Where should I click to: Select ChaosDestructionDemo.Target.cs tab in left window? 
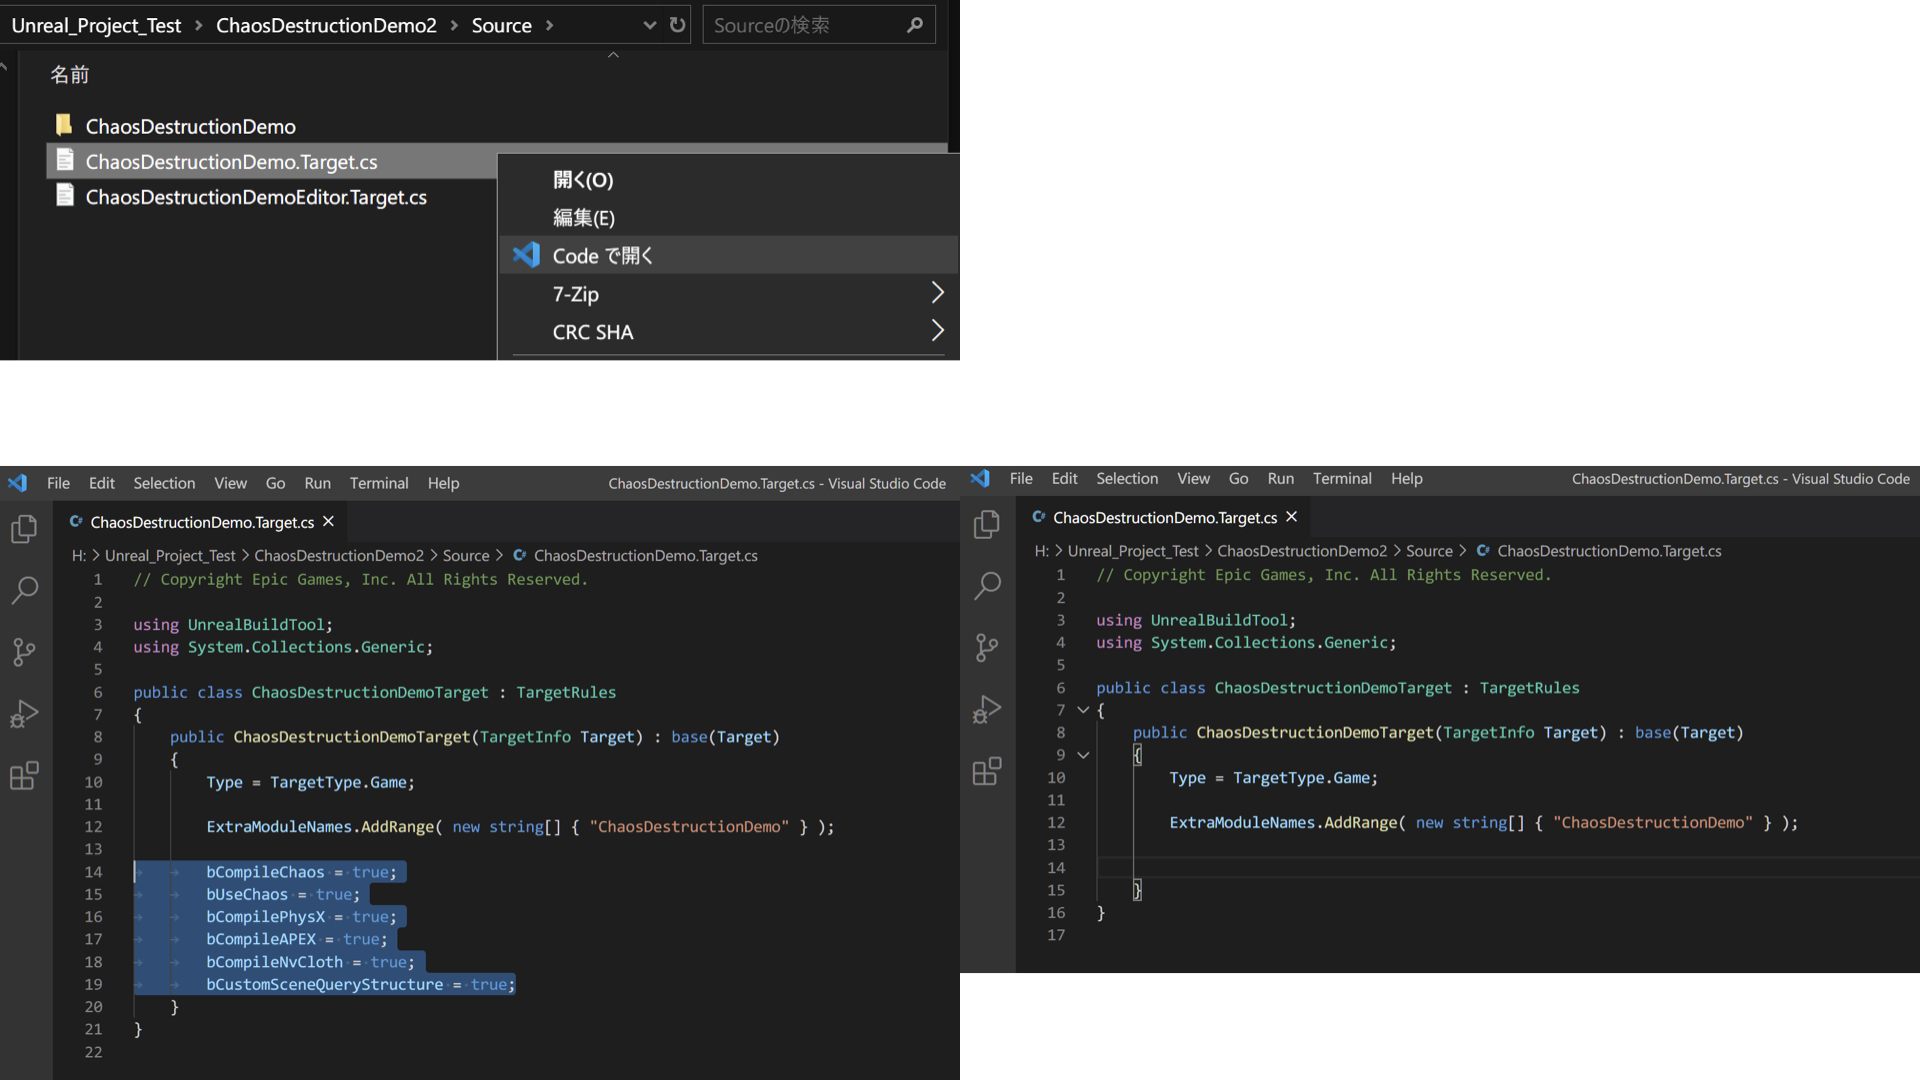tap(202, 522)
